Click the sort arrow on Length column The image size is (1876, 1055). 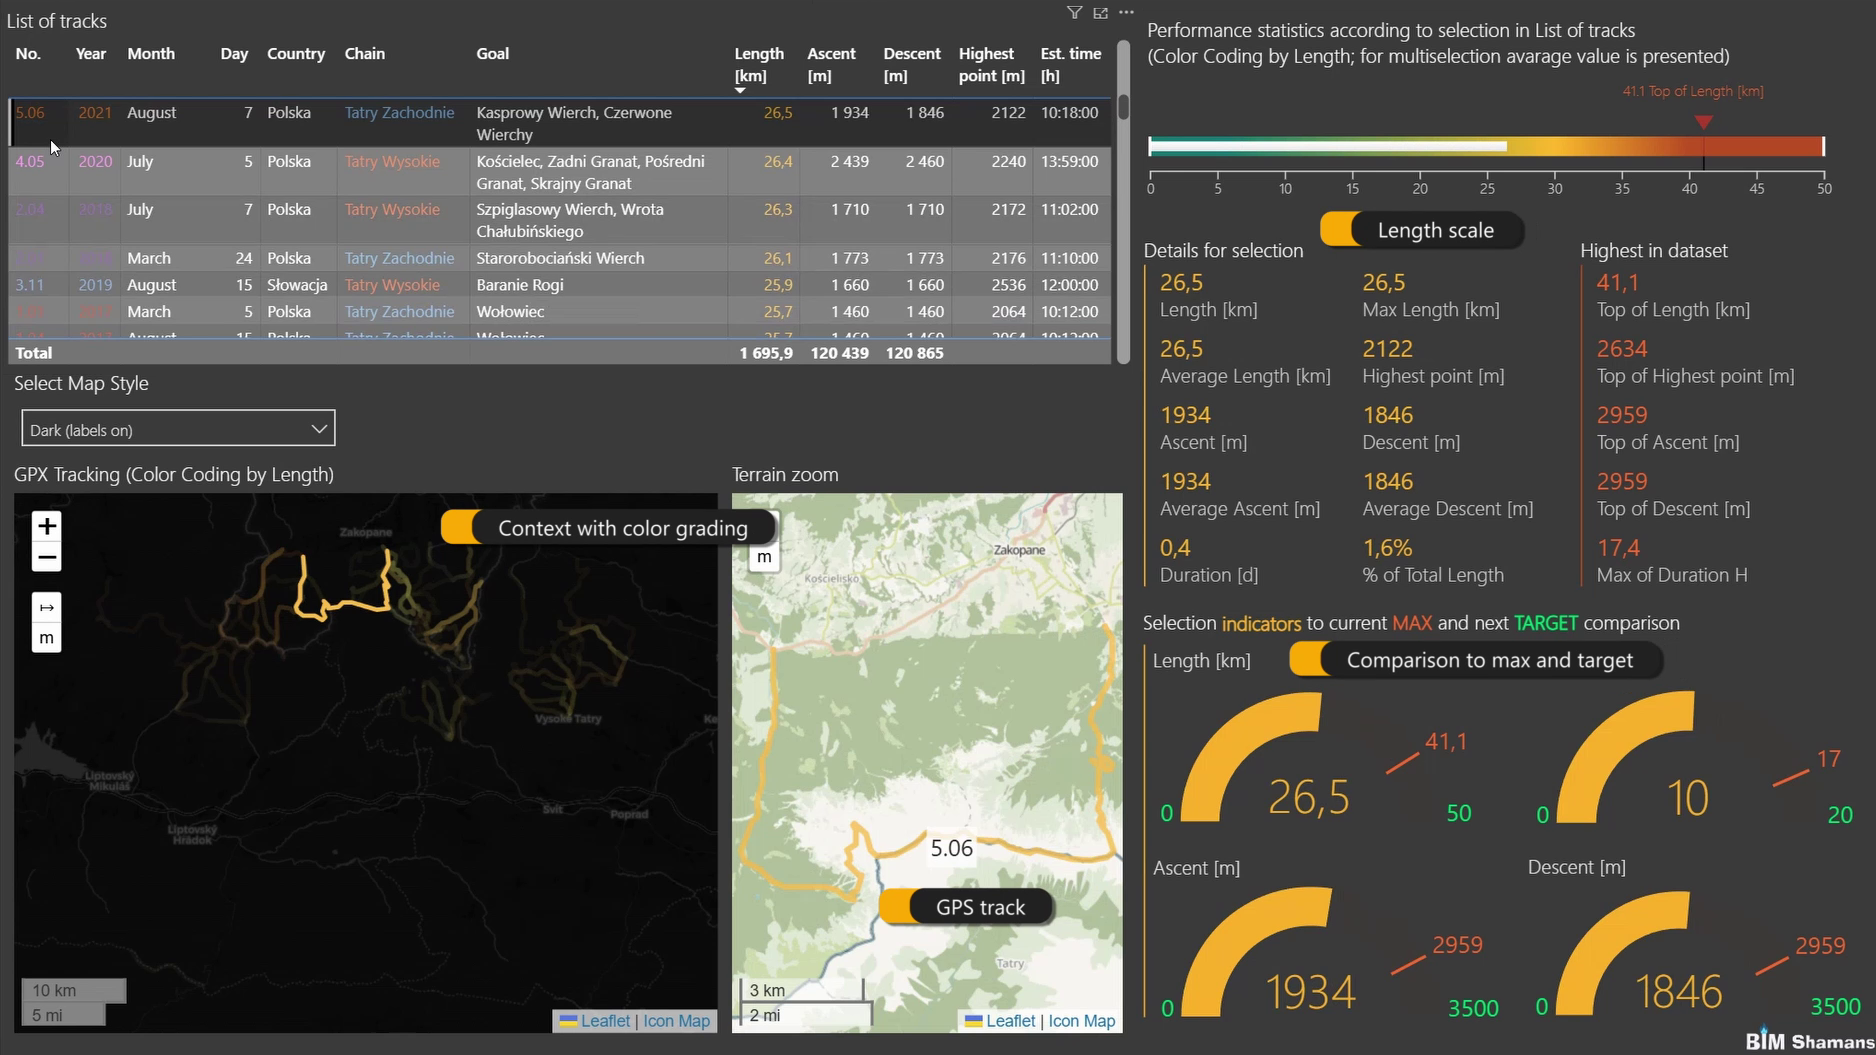pos(740,89)
